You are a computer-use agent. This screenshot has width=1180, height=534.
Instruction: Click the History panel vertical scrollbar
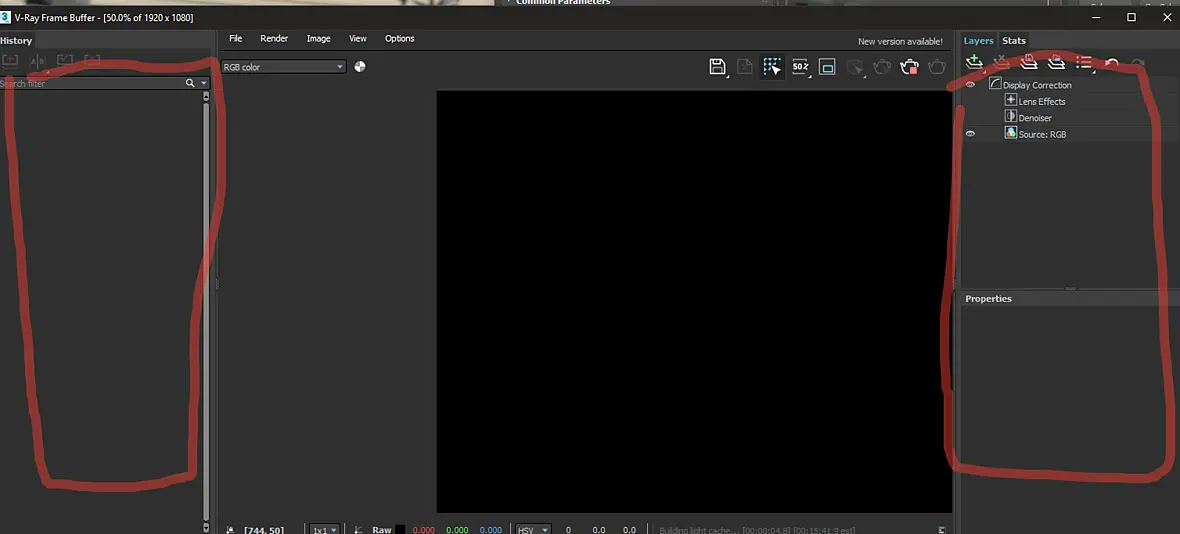[x=206, y=309]
